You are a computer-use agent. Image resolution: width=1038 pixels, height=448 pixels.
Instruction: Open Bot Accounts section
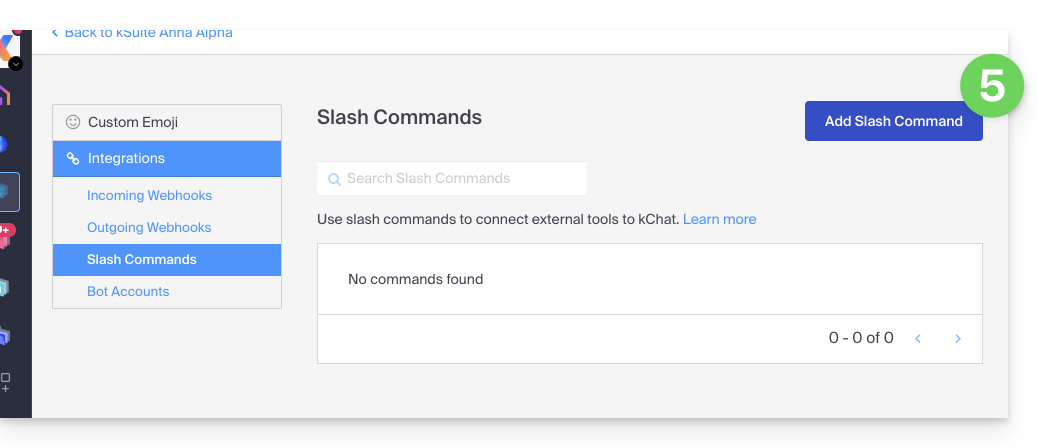point(128,291)
